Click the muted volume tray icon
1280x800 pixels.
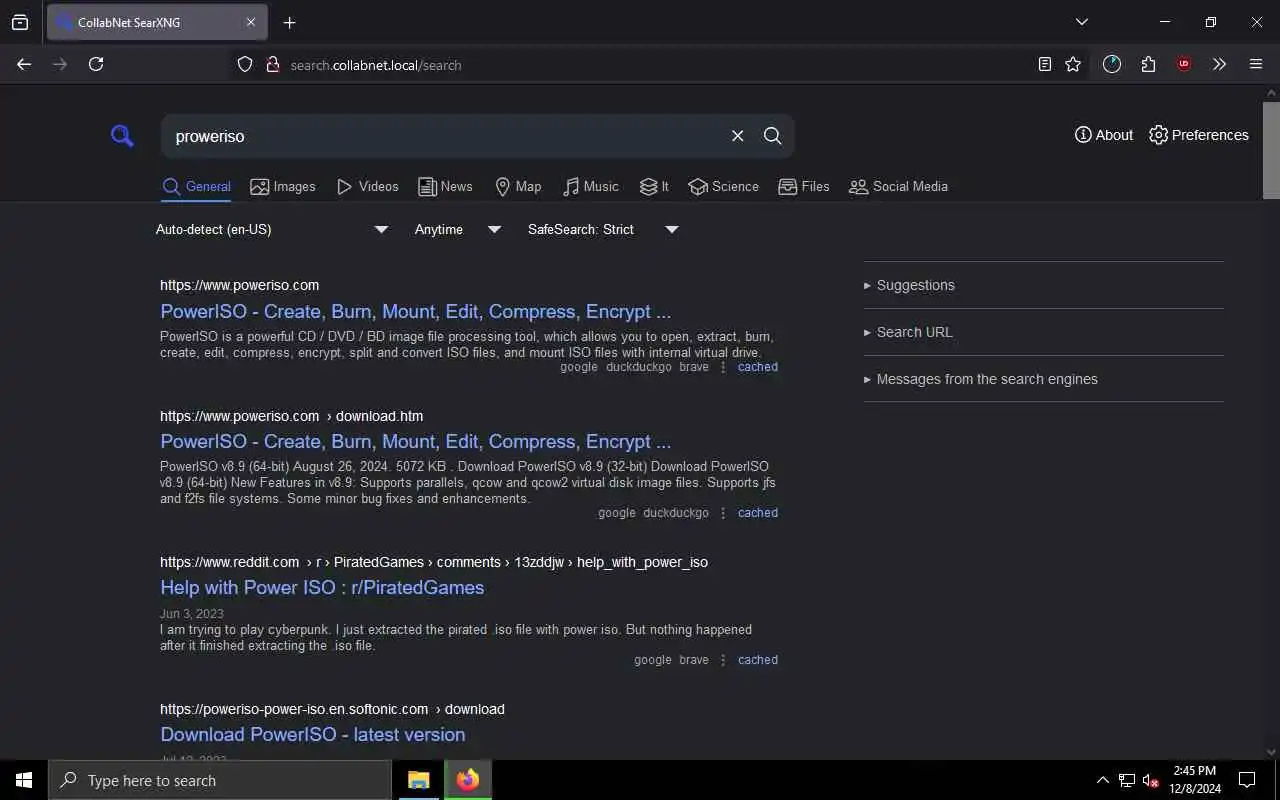[1150, 780]
